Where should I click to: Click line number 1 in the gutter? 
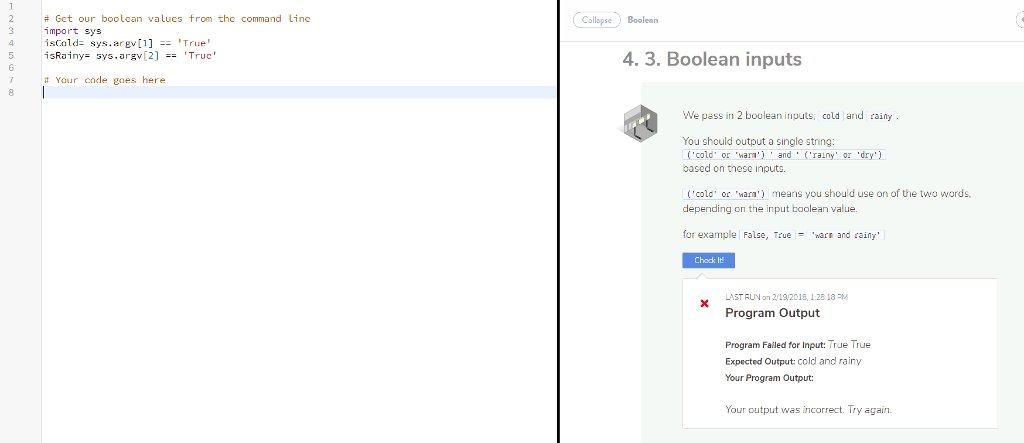click(x=11, y=6)
